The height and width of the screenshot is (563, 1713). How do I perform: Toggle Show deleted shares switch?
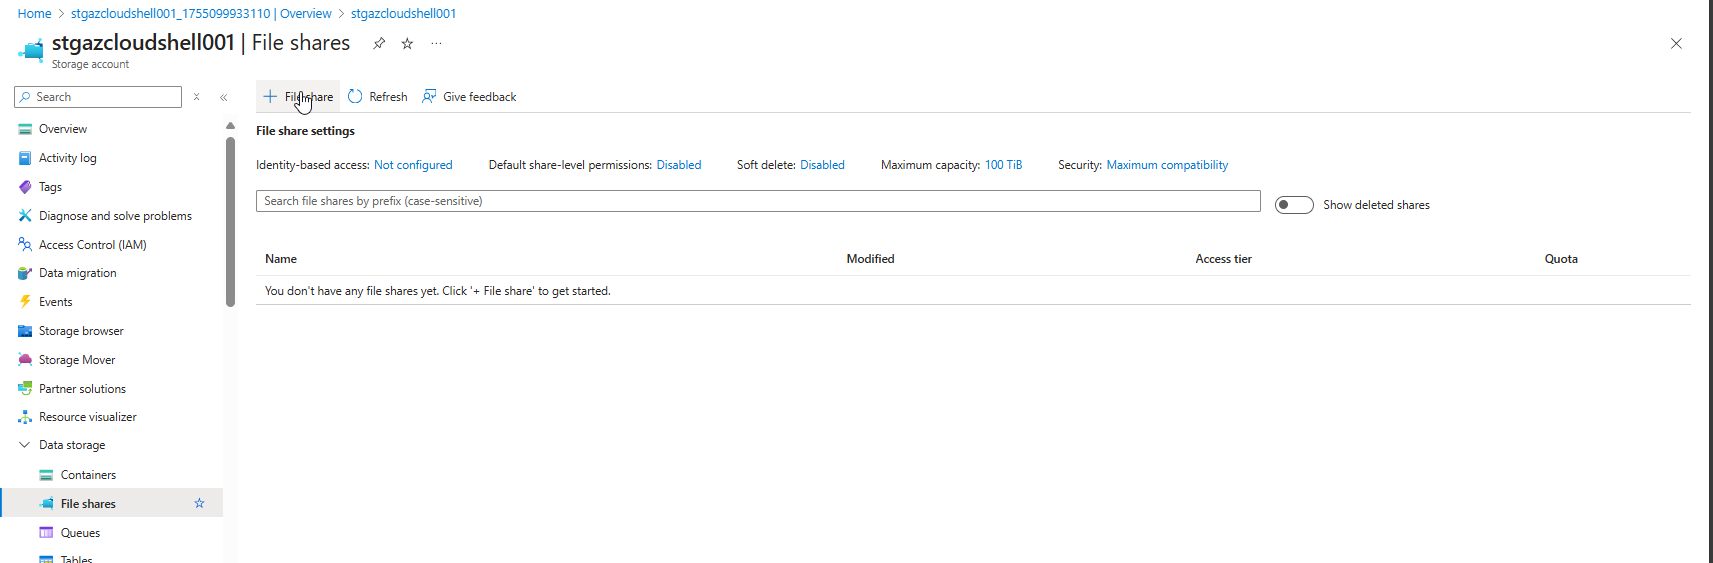tap(1294, 205)
